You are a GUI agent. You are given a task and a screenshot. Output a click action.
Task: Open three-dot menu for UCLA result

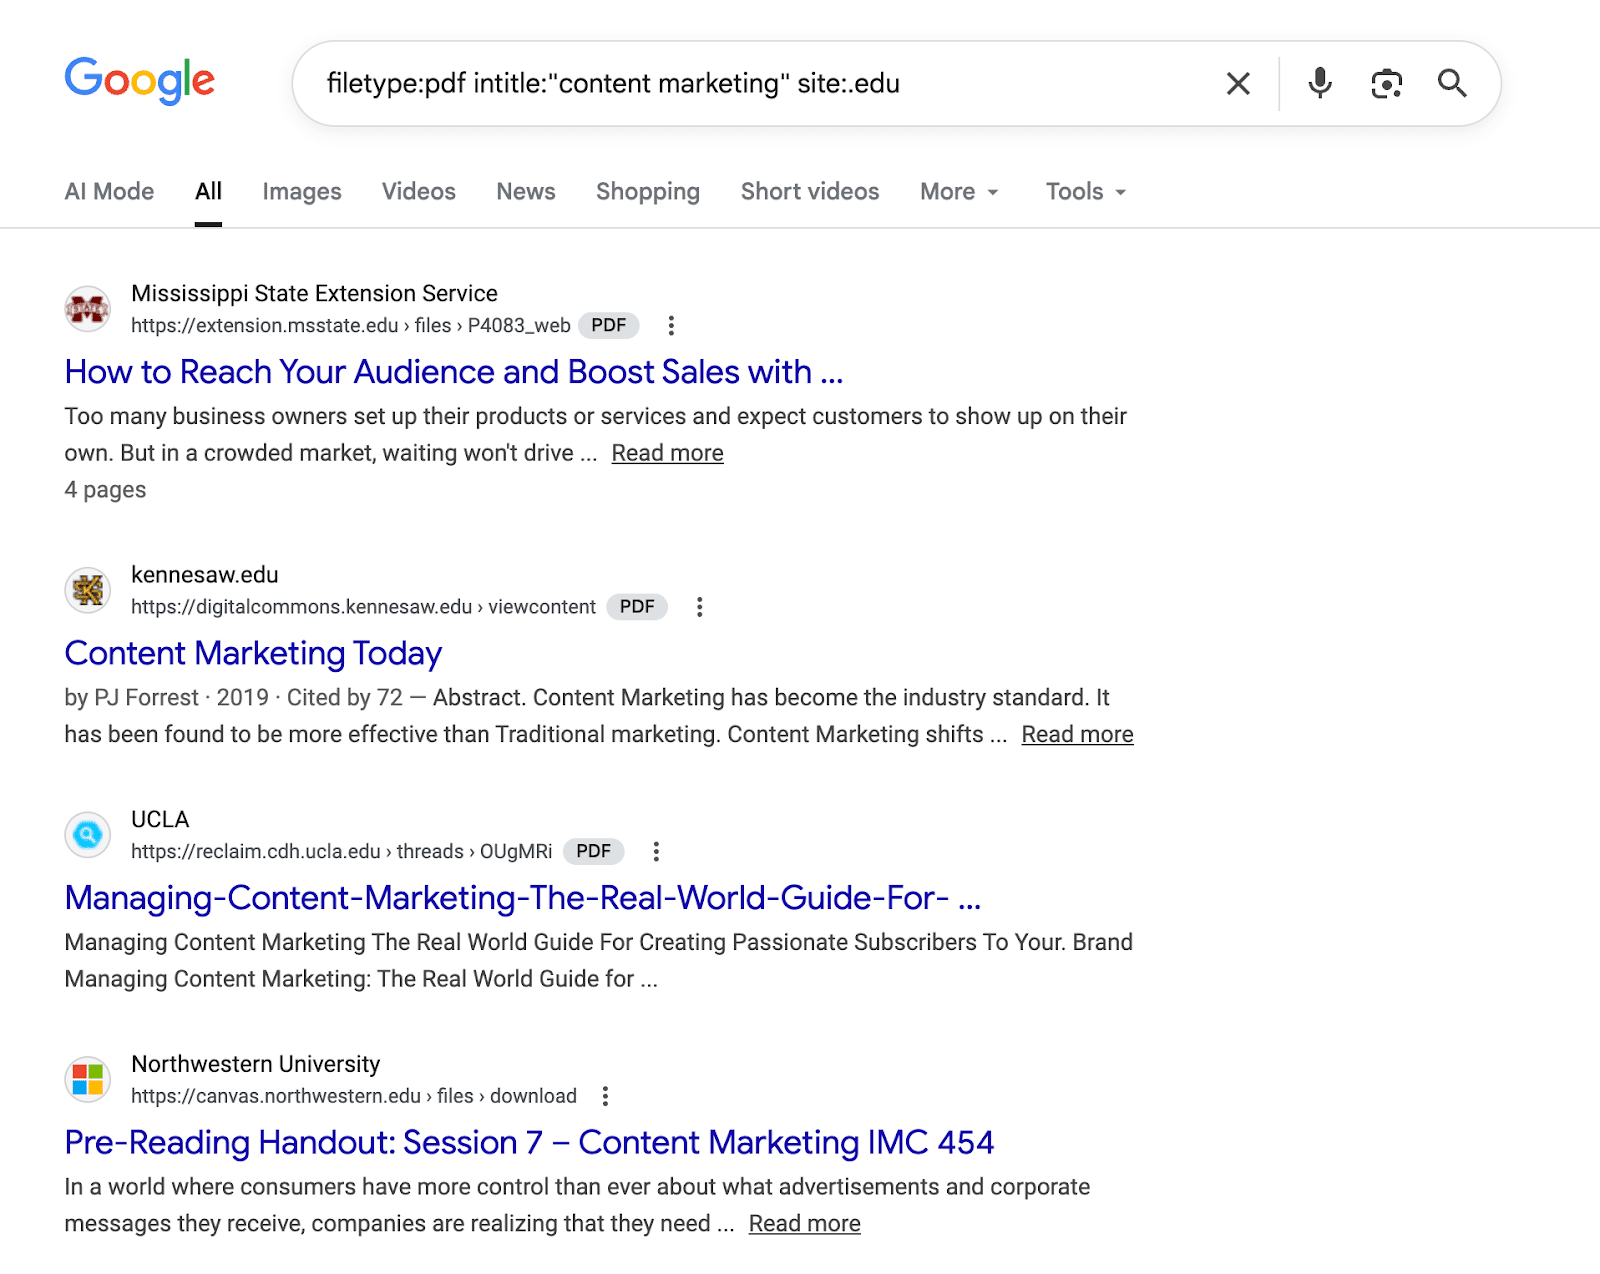click(656, 851)
